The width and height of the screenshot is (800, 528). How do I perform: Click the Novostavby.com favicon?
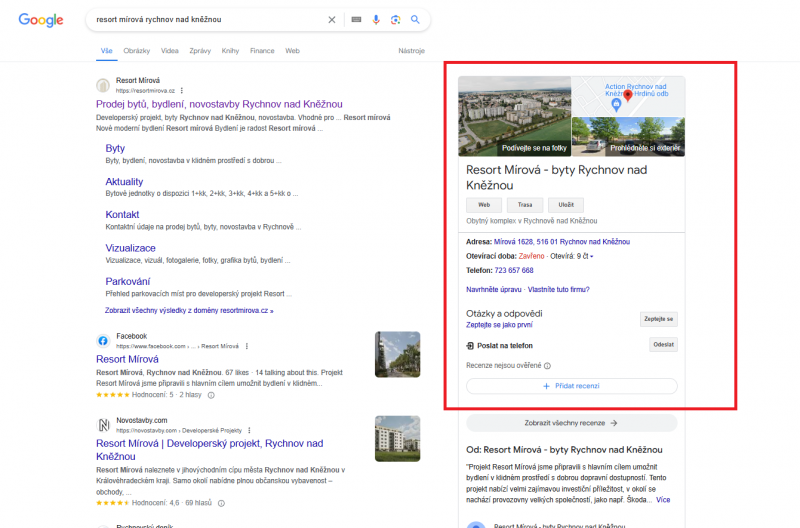pos(103,425)
